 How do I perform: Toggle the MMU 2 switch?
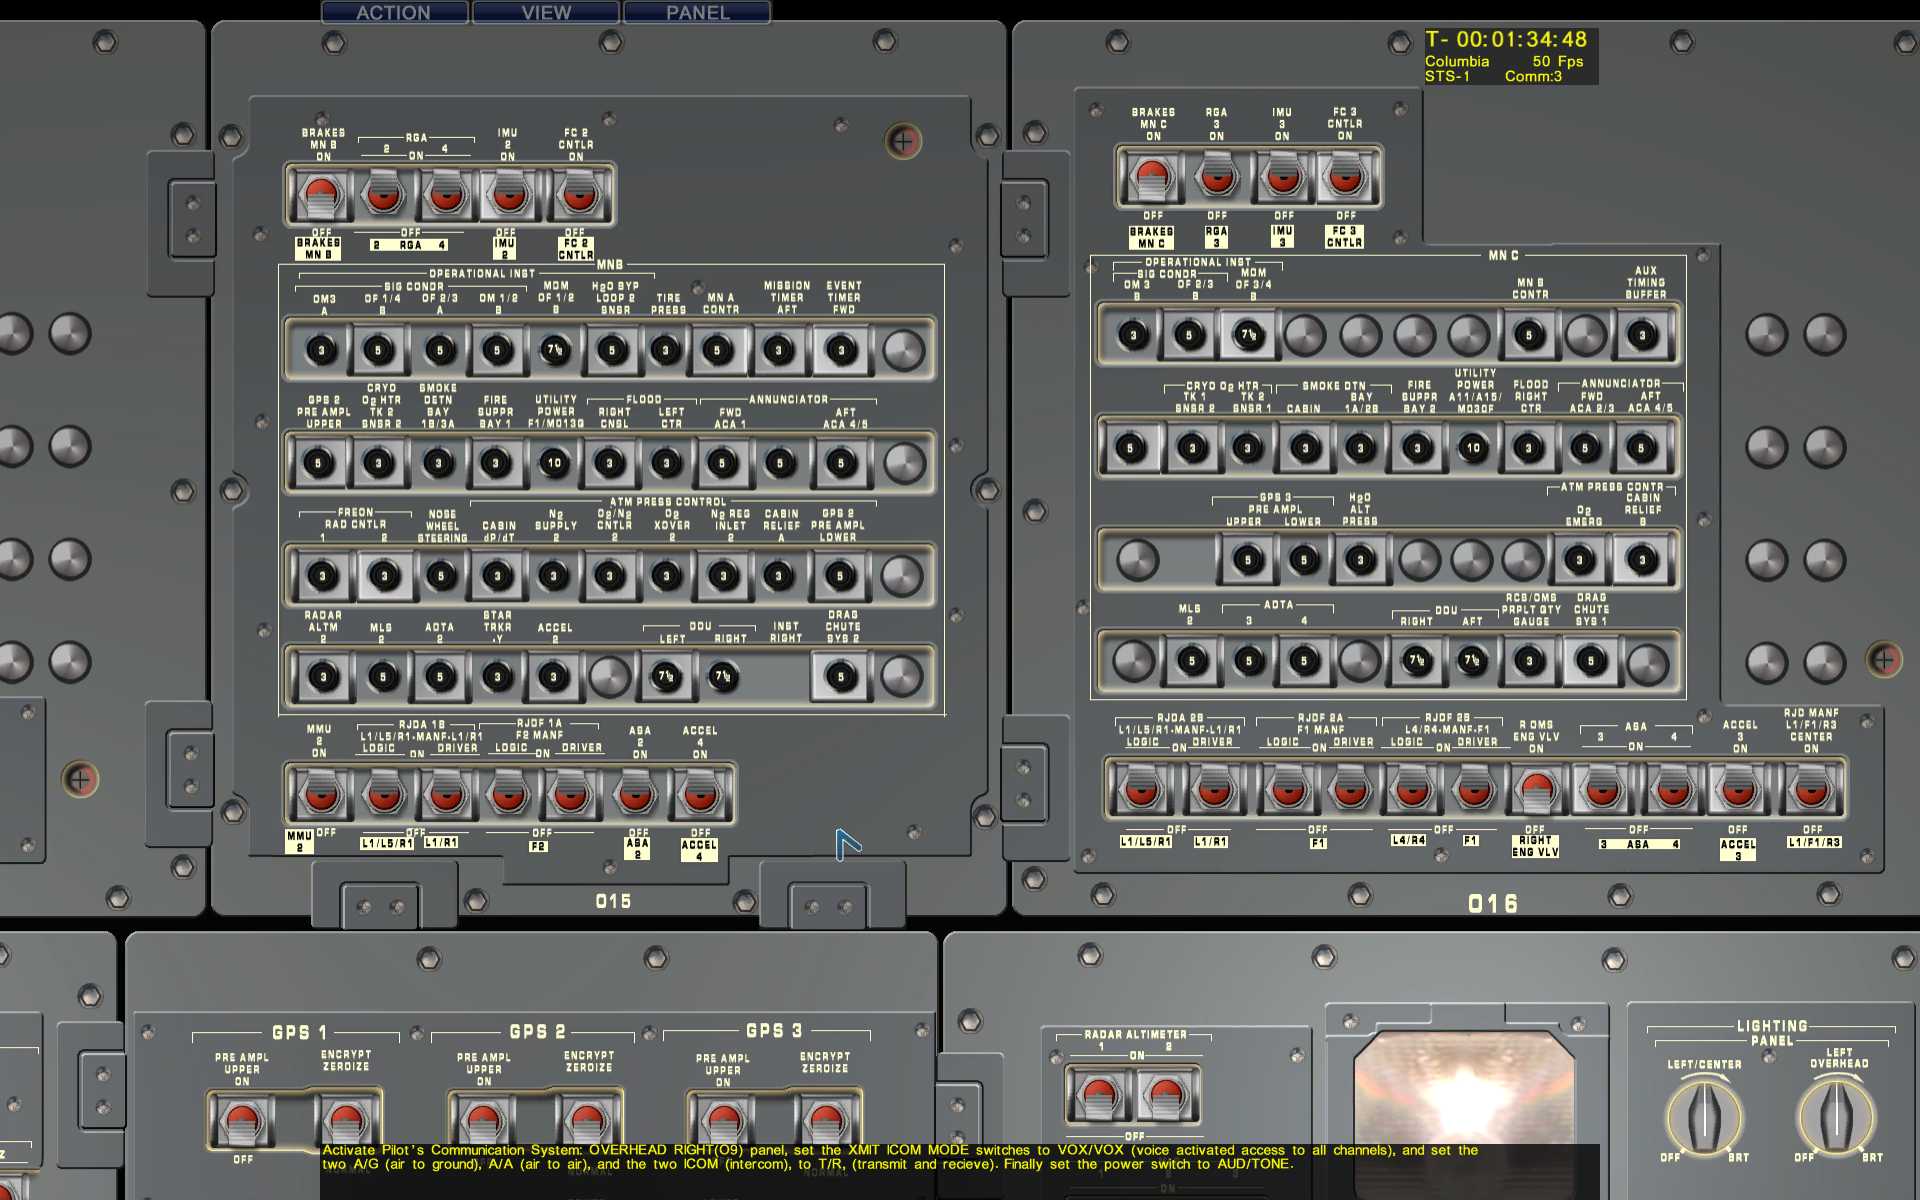point(320,796)
